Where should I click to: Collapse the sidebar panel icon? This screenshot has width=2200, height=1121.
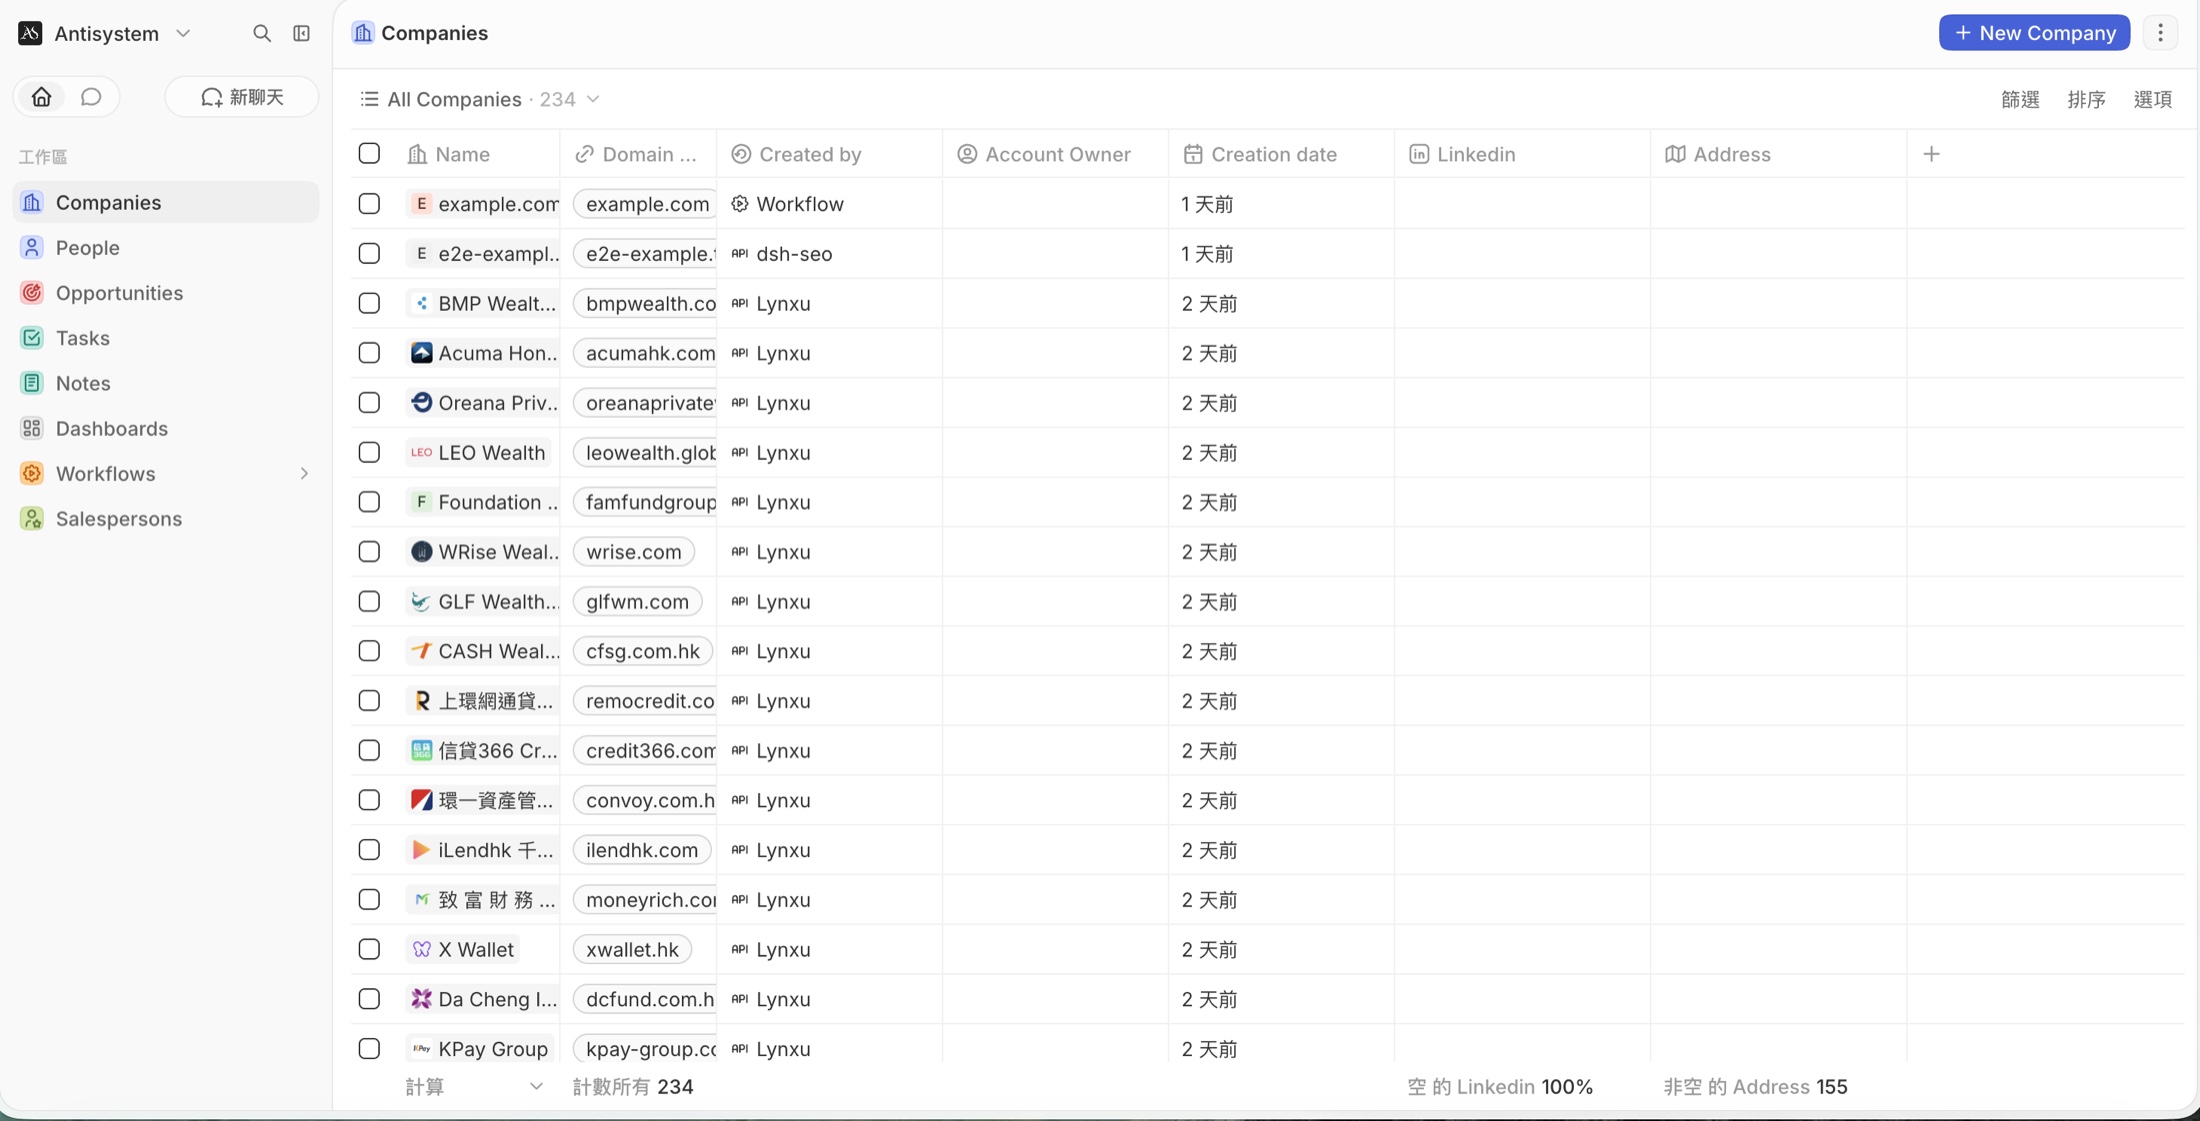point(301,33)
